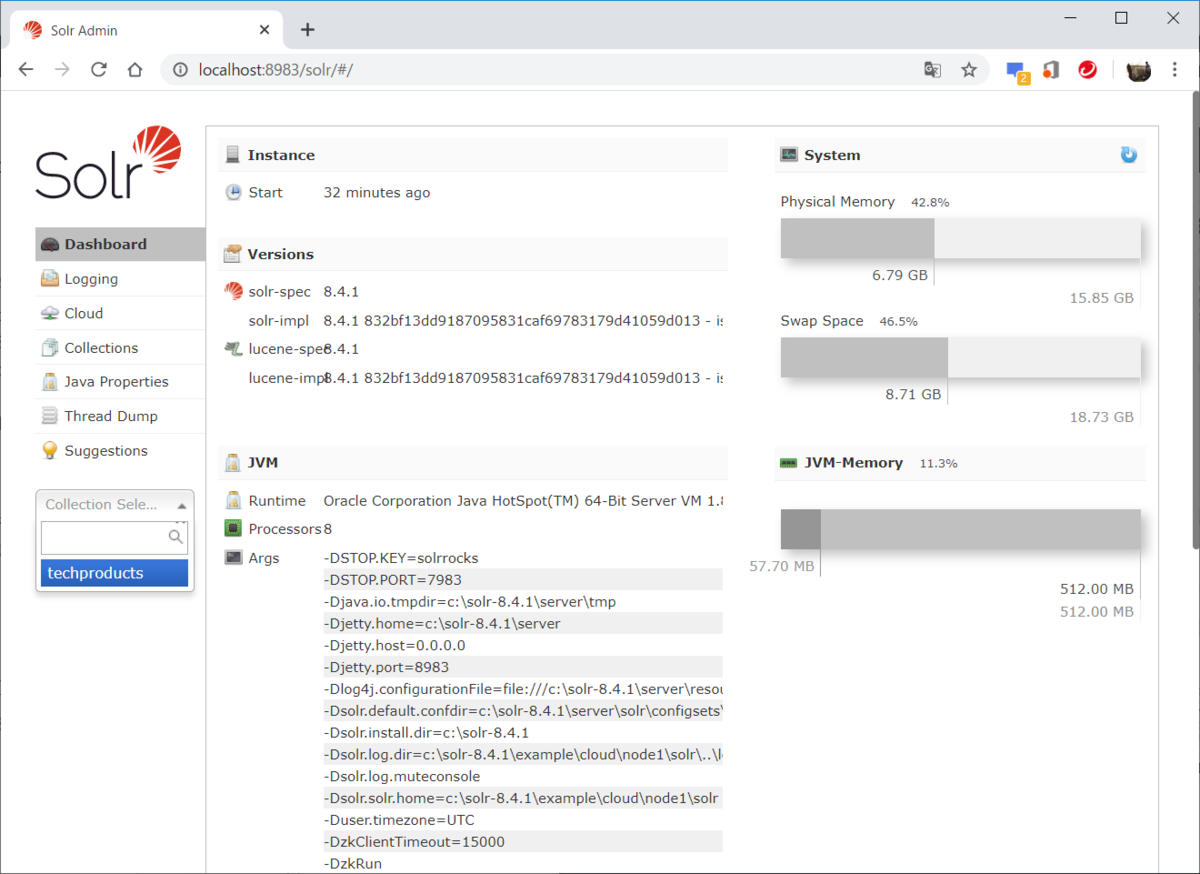Screen dimensions: 1200x874
Task: Click the Logging sidebar icon
Action: pyautogui.click(x=50, y=279)
